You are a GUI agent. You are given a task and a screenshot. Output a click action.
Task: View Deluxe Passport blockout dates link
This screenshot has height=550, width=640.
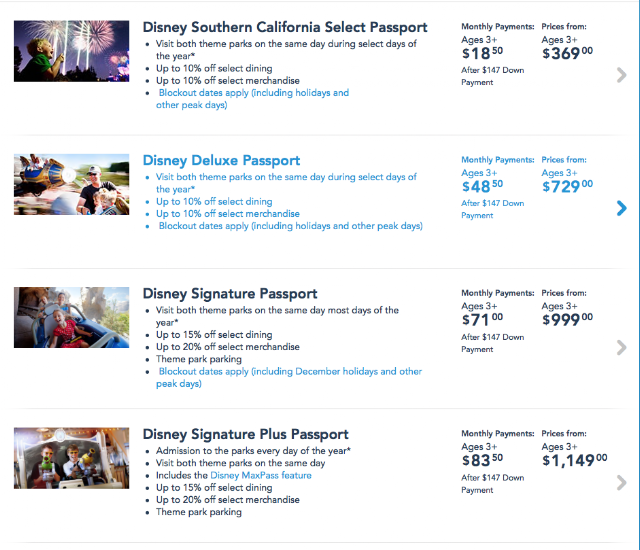coord(291,226)
